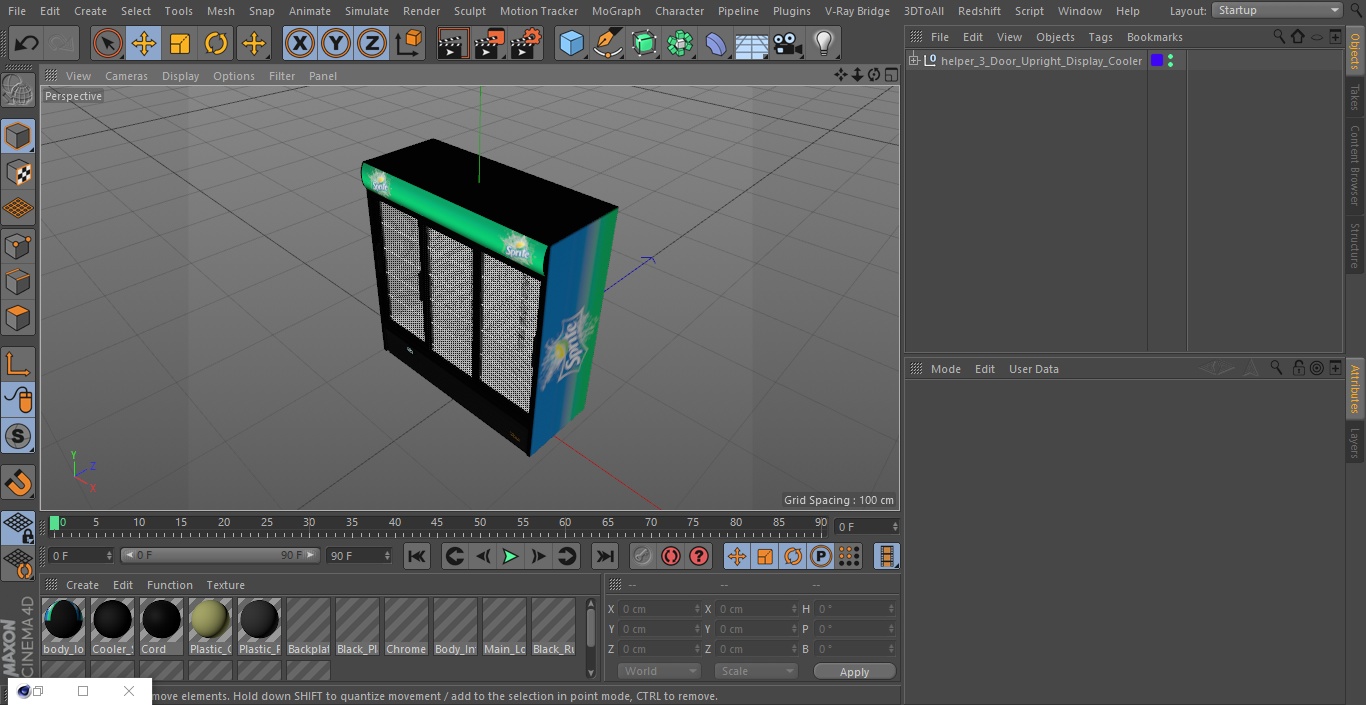Enable Texture mode in left toolbar

point(18,172)
